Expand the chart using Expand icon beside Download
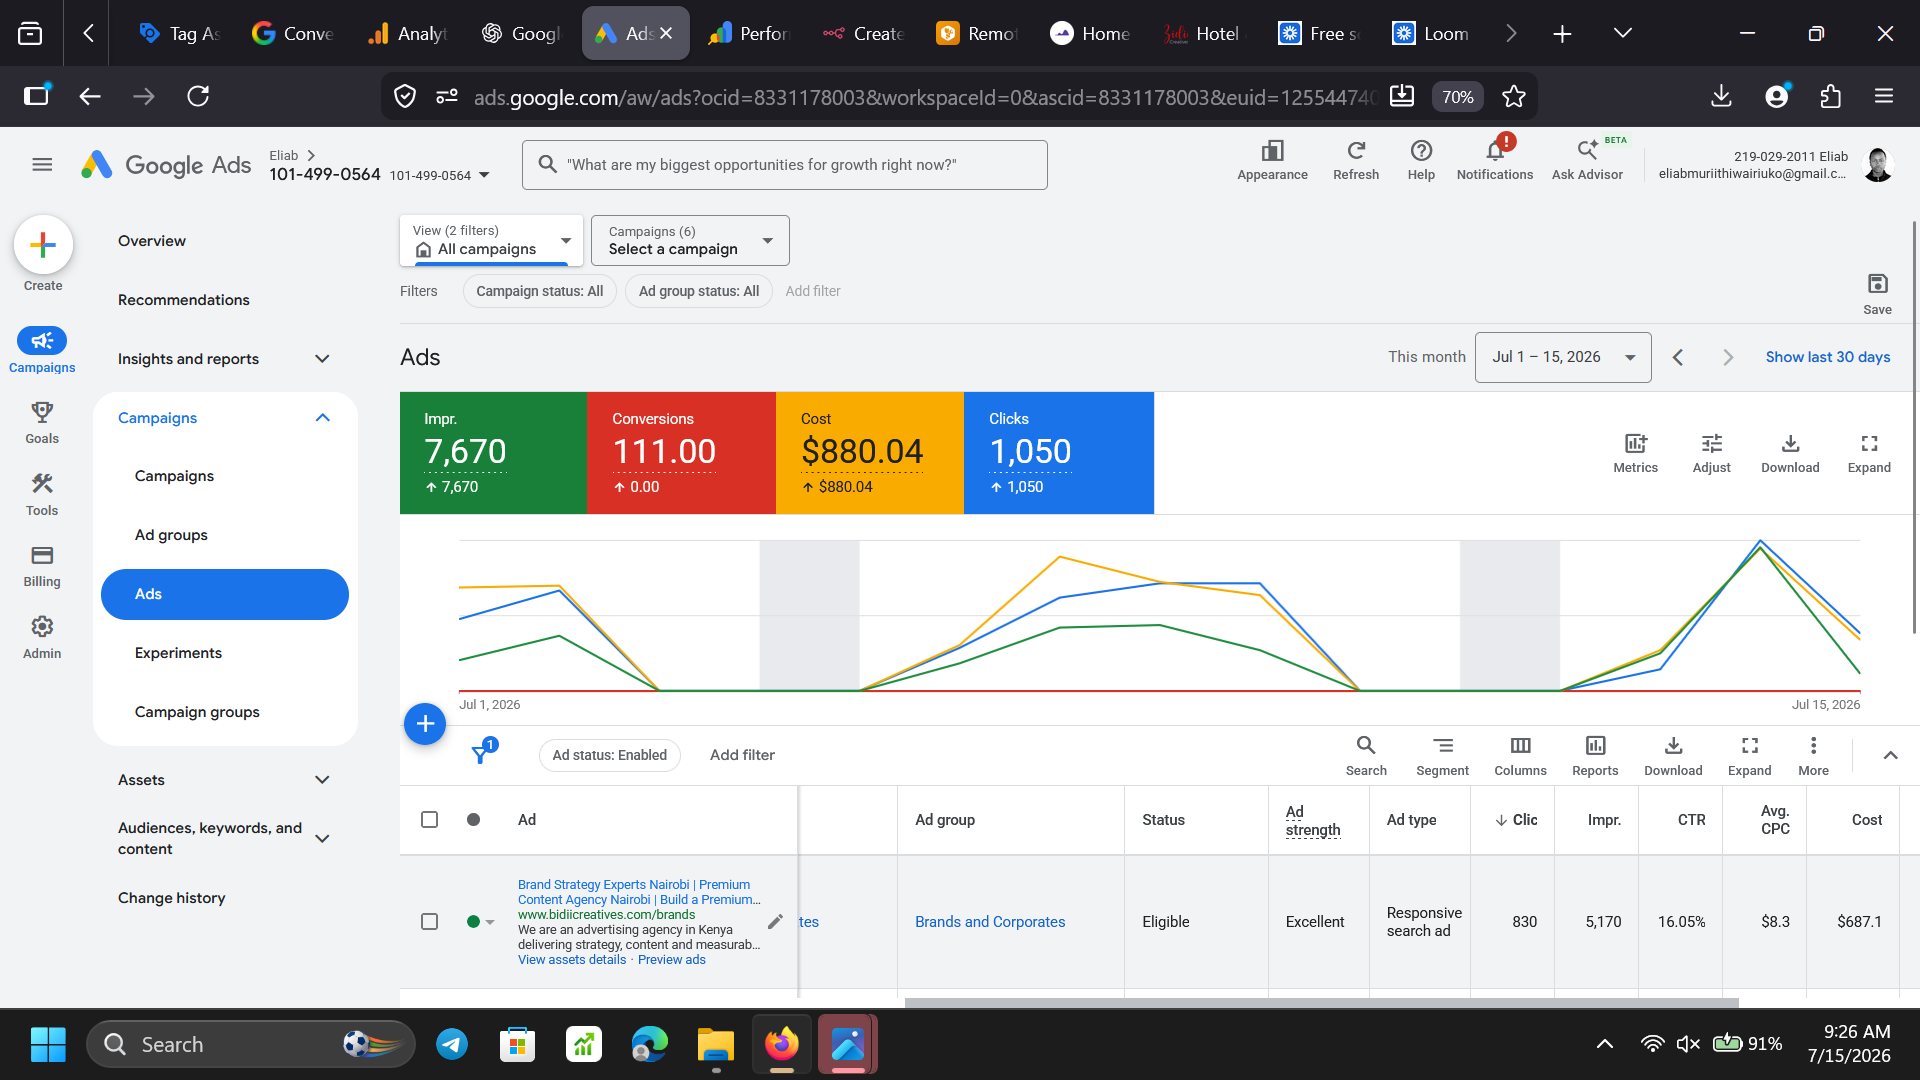This screenshot has width=1920, height=1080. pyautogui.click(x=1869, y=443)
